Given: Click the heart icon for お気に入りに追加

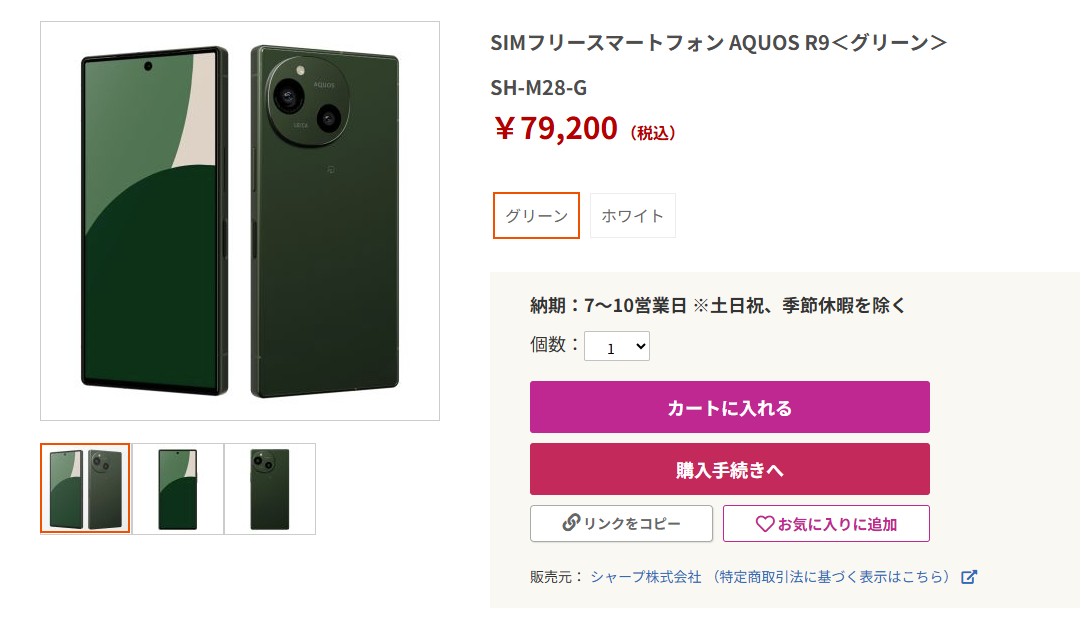Looking at the screenshot, I should [765, 523].
